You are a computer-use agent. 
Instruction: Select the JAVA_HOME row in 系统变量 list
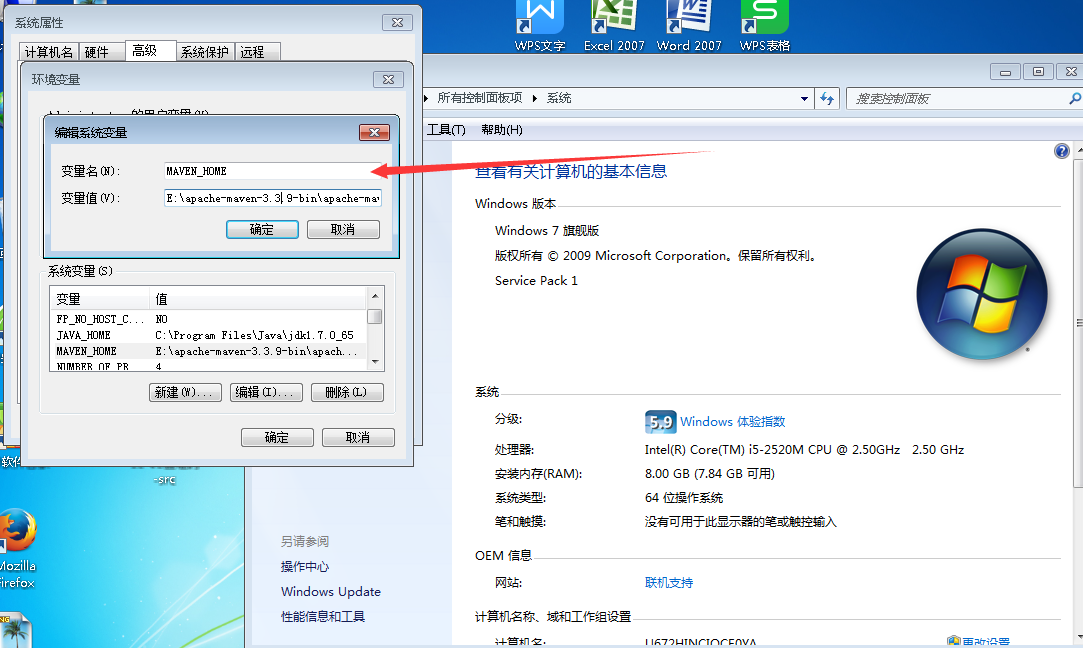150,335
